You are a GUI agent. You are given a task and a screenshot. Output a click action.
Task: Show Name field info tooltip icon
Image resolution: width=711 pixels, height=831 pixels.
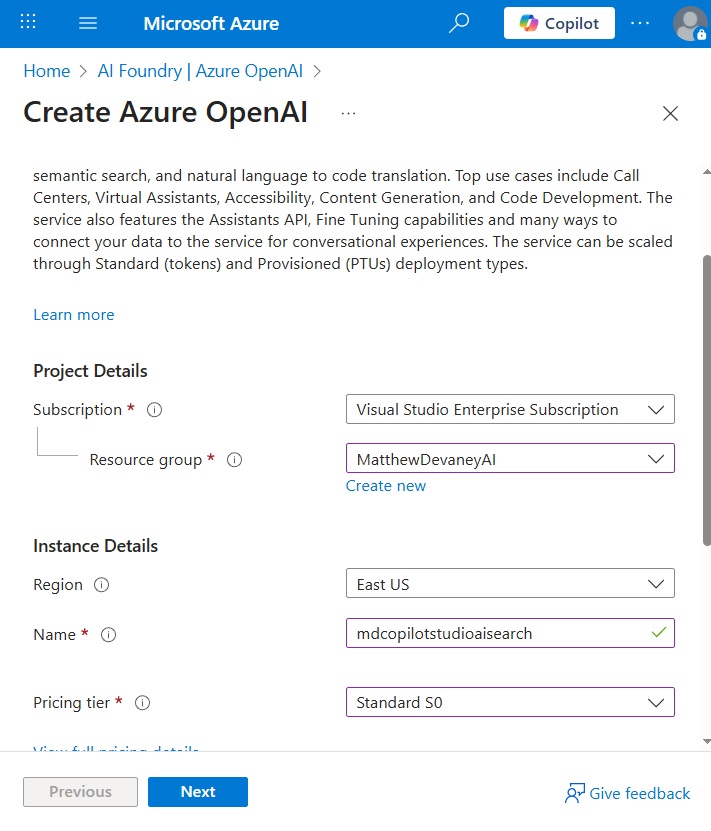click(x=108, y=634)
